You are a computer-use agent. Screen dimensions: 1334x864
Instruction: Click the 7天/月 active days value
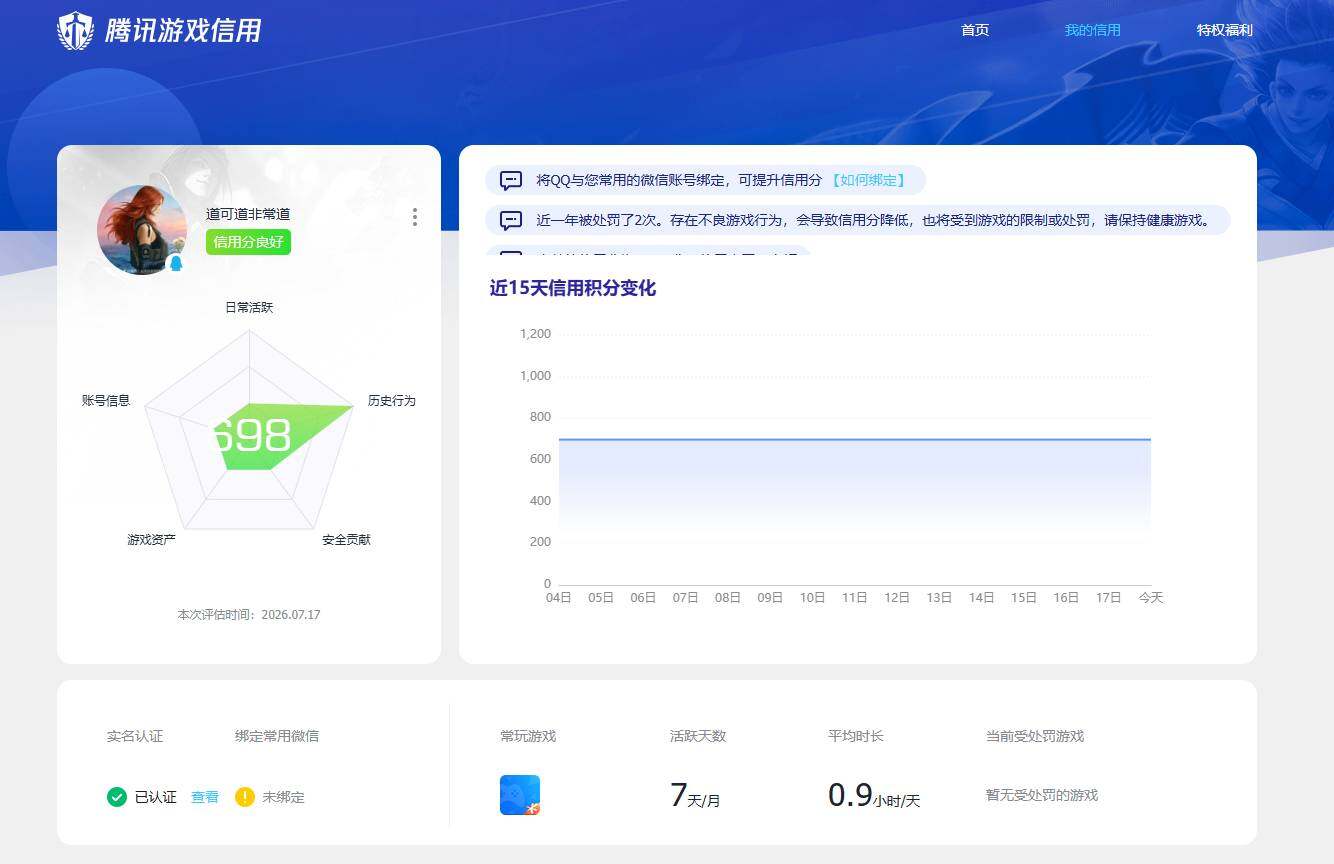tap(695, 796)
